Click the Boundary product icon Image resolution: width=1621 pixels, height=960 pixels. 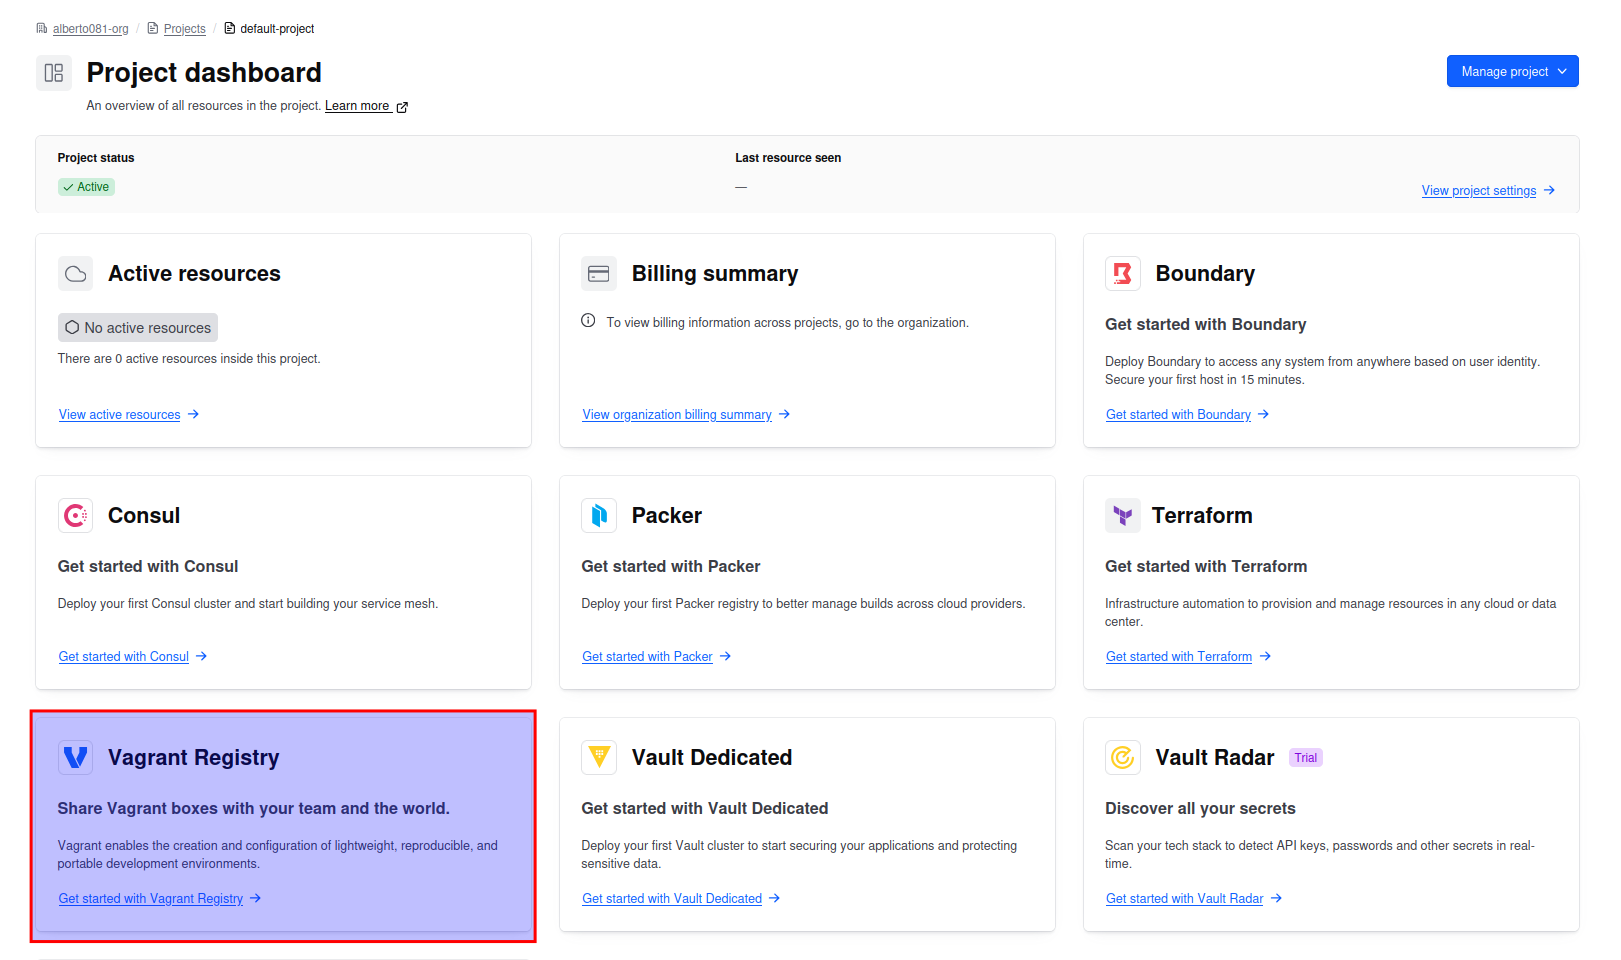[x=1122, y=274]
